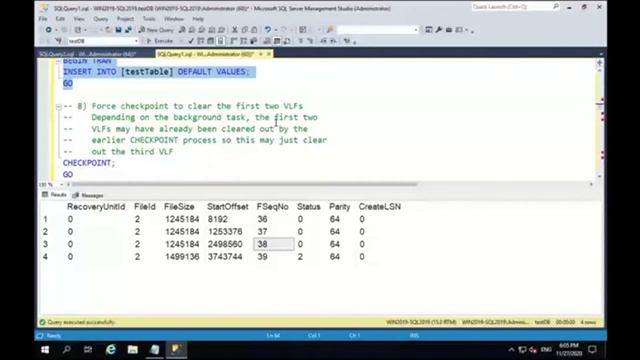The width and height of the screenshot is (640, 360).
Task: Open the document tabs list dropdown
Action: (601, 54)
